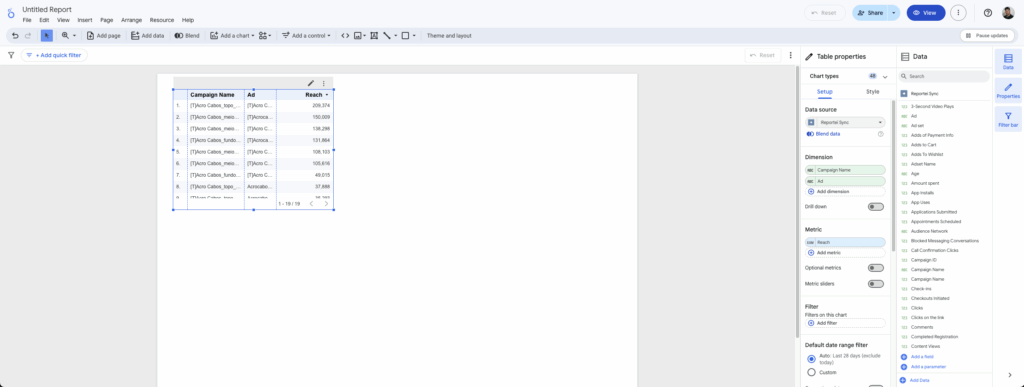This screenshot has width=1024, height=387.
Task: Click the Campaign Name dimension chip
Action: [x=846, y=170]
